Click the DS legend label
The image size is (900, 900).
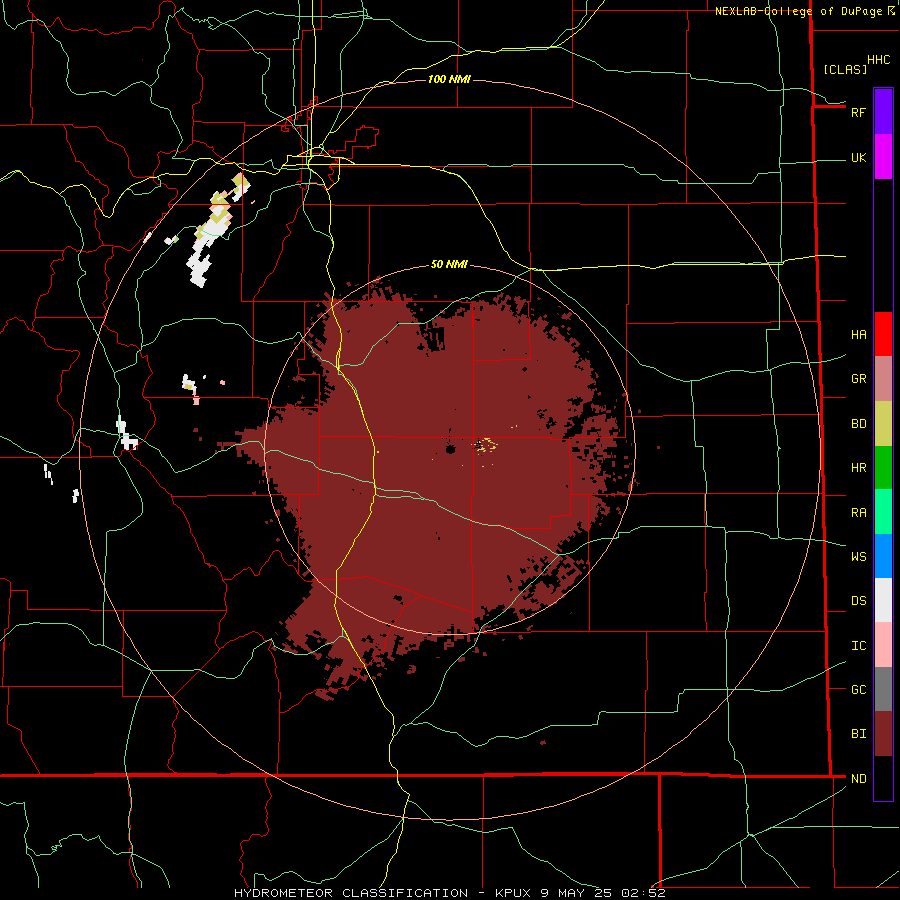858,601
